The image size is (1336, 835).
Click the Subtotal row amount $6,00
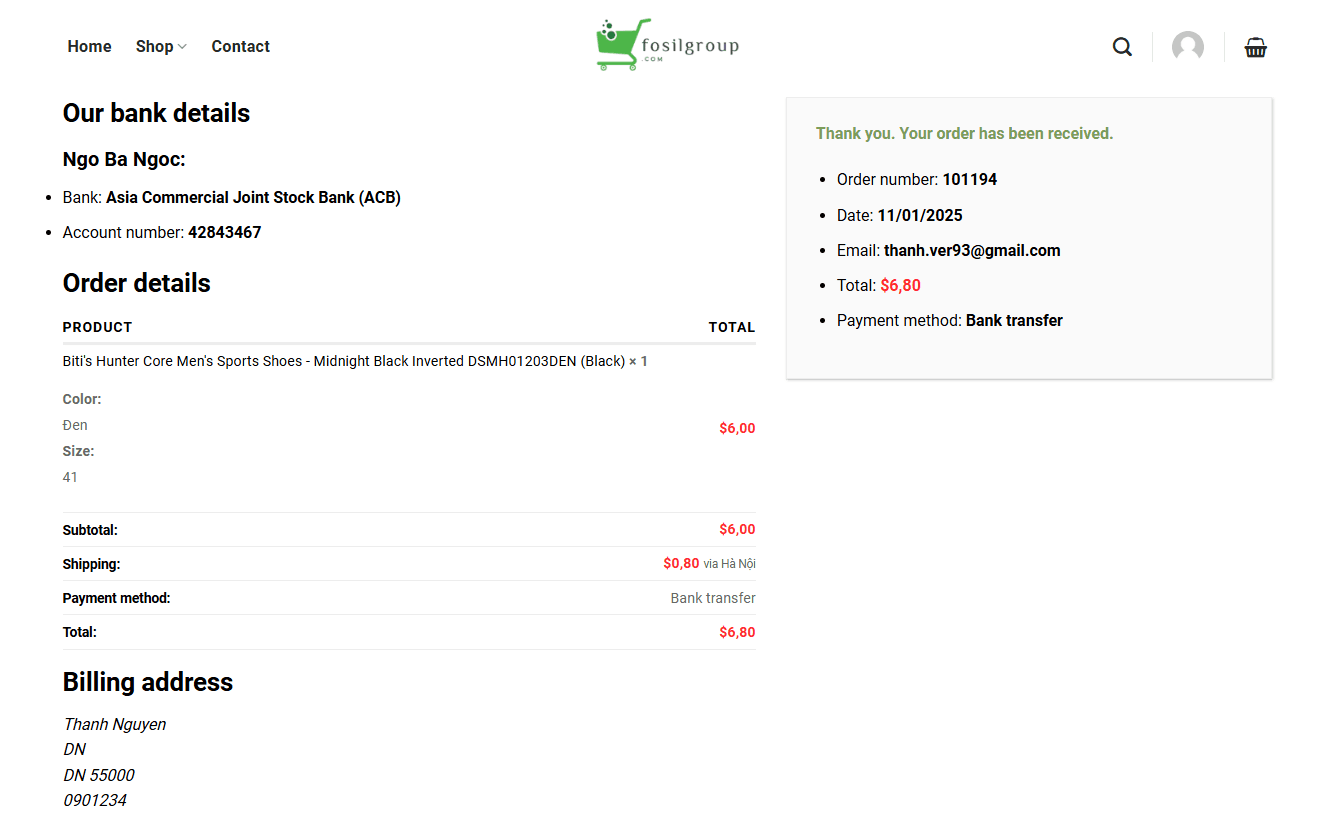(x=737, y=530)
